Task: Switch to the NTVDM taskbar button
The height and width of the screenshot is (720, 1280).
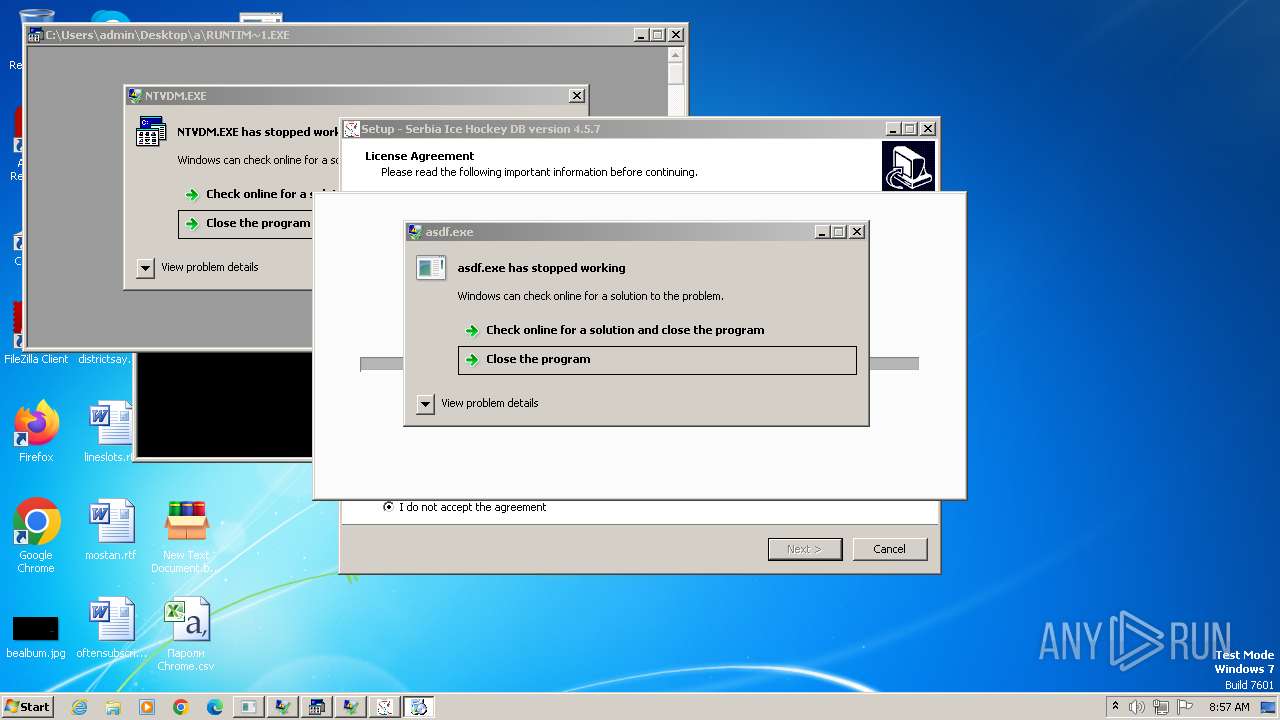Action: (x=316, y=707)
